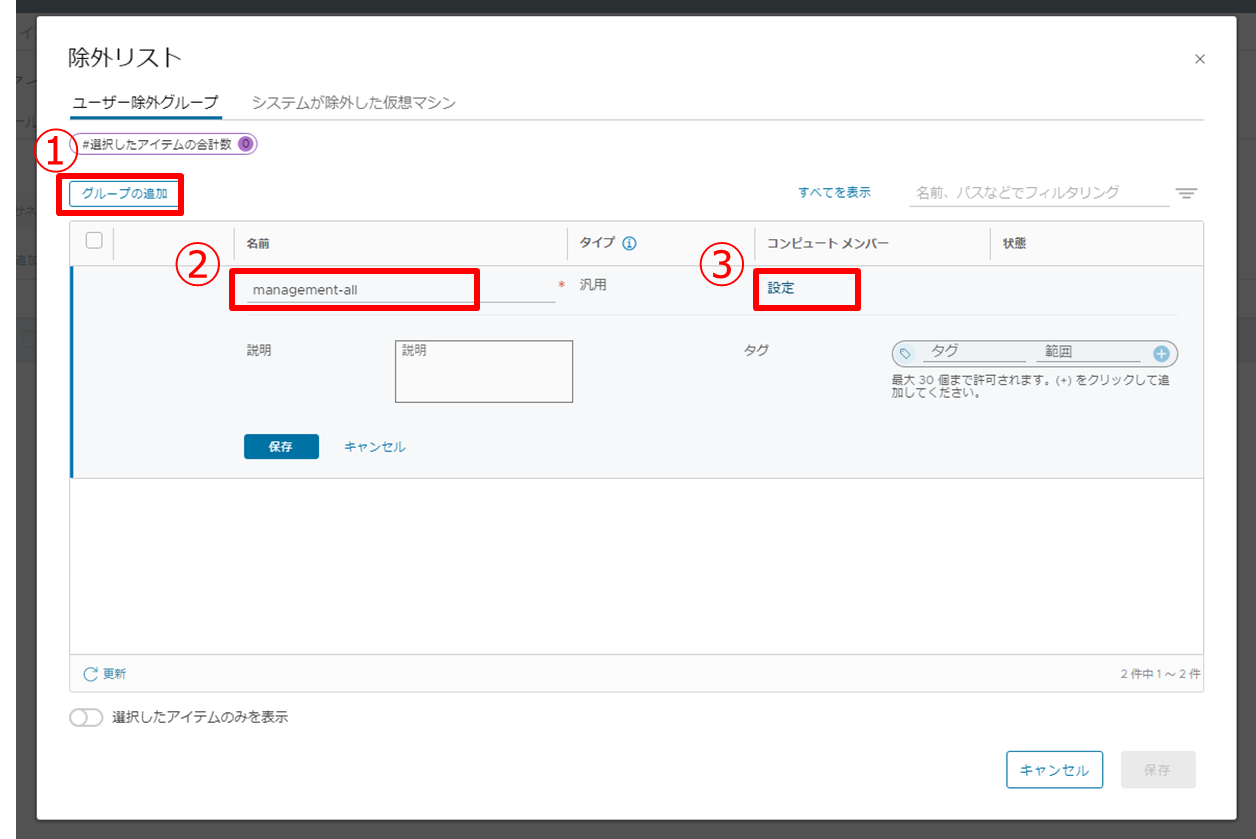Click the info icon beside タイプ

630,243
